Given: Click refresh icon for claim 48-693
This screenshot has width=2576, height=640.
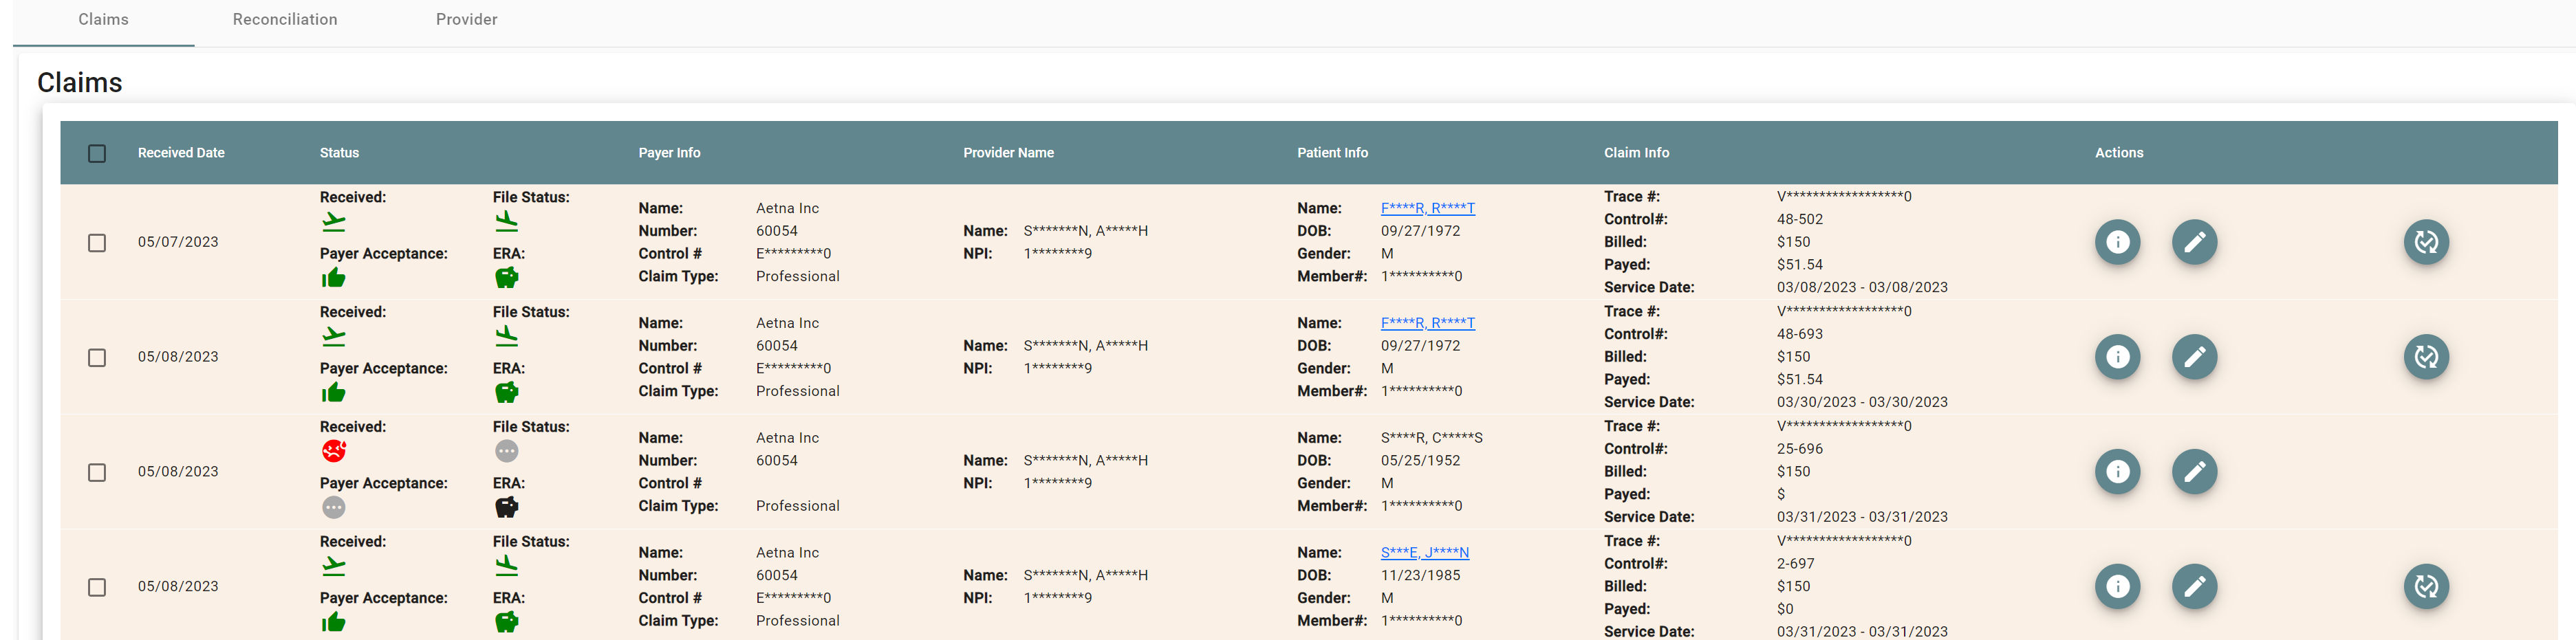Looking at the screenshot, I should 2425,357.
